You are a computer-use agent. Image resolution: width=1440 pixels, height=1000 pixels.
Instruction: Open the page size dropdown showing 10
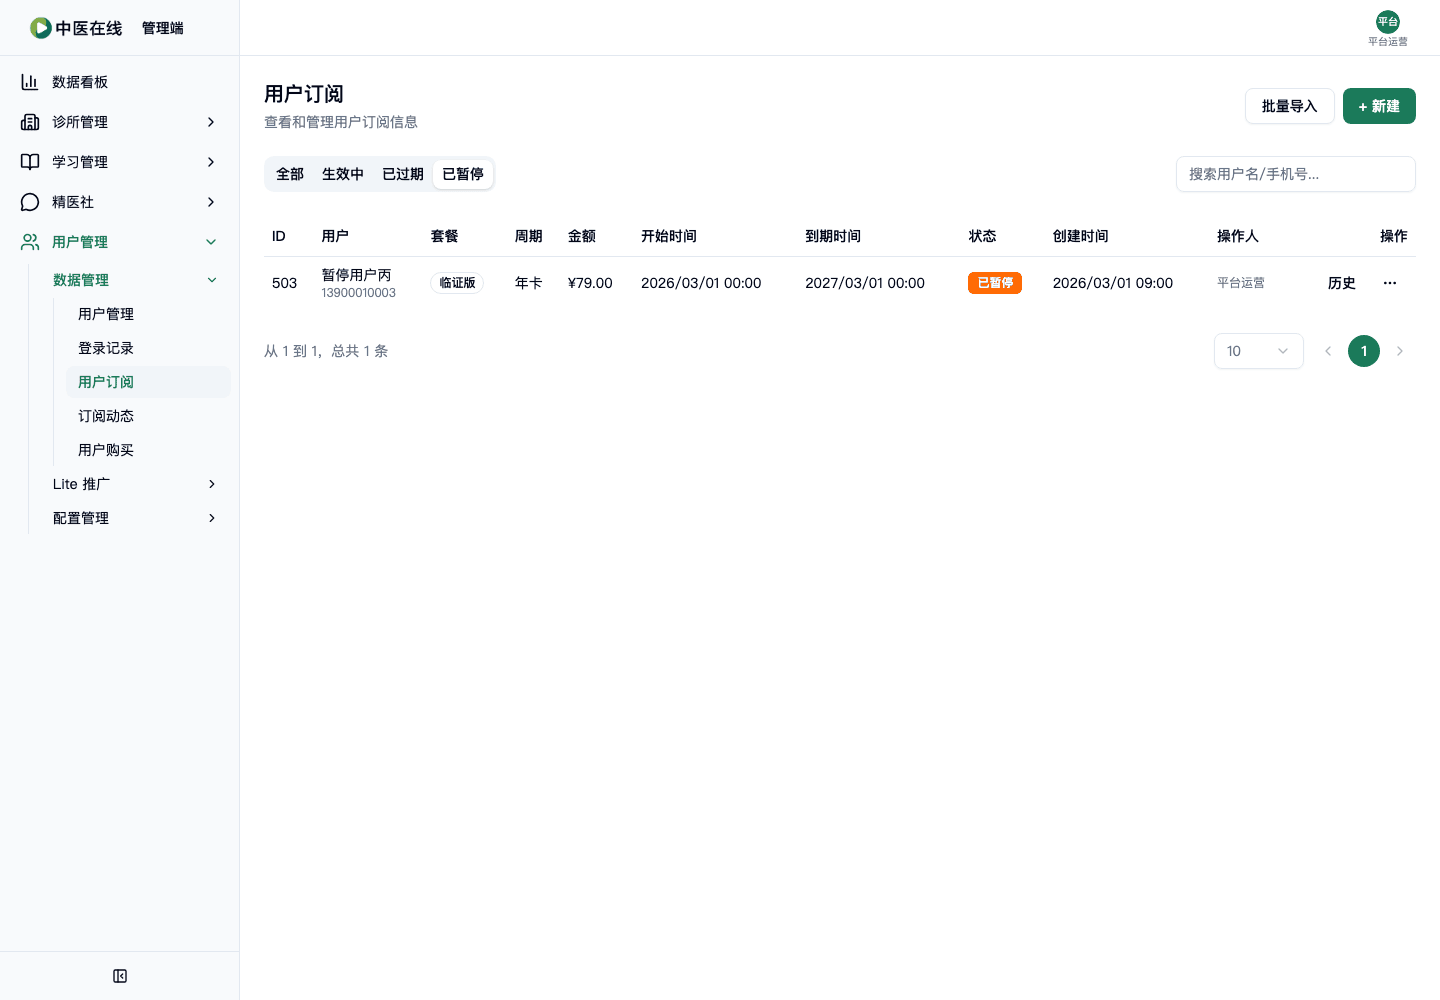1259,351
